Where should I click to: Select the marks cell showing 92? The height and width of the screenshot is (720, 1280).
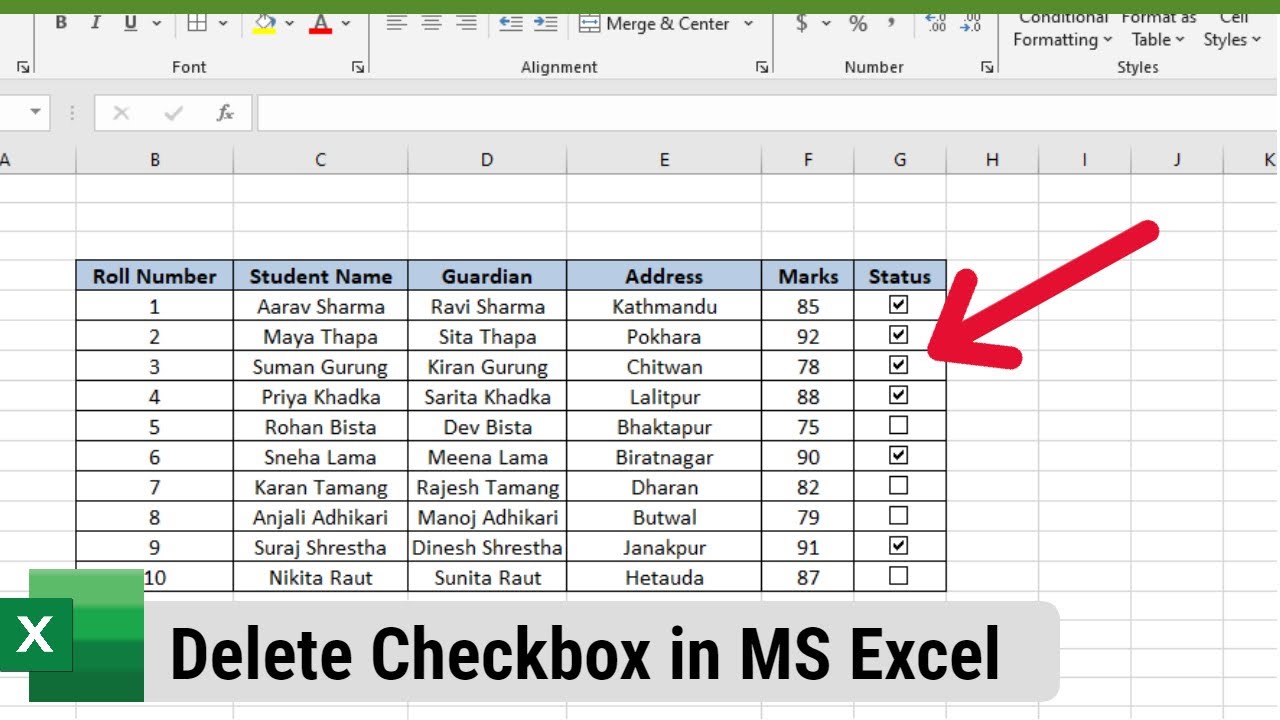tap(808, 336)
